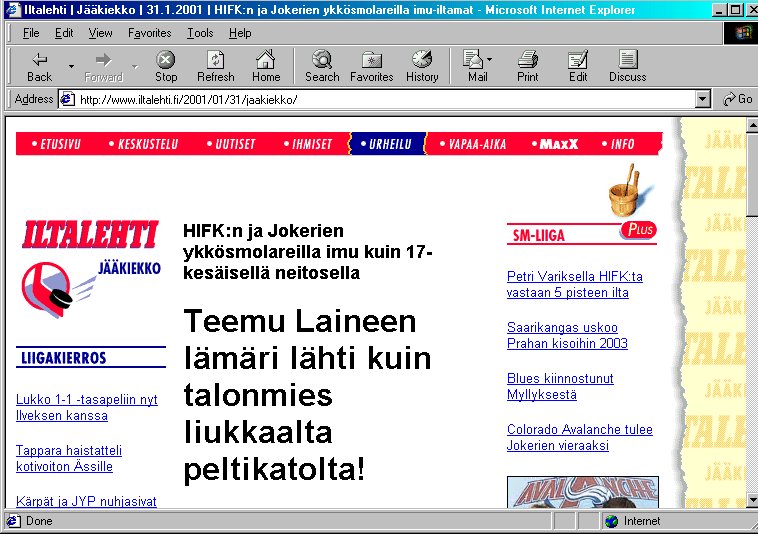Screen dimensions: 758x534
Task: Open the Edit menu
Action: point(64,33)
